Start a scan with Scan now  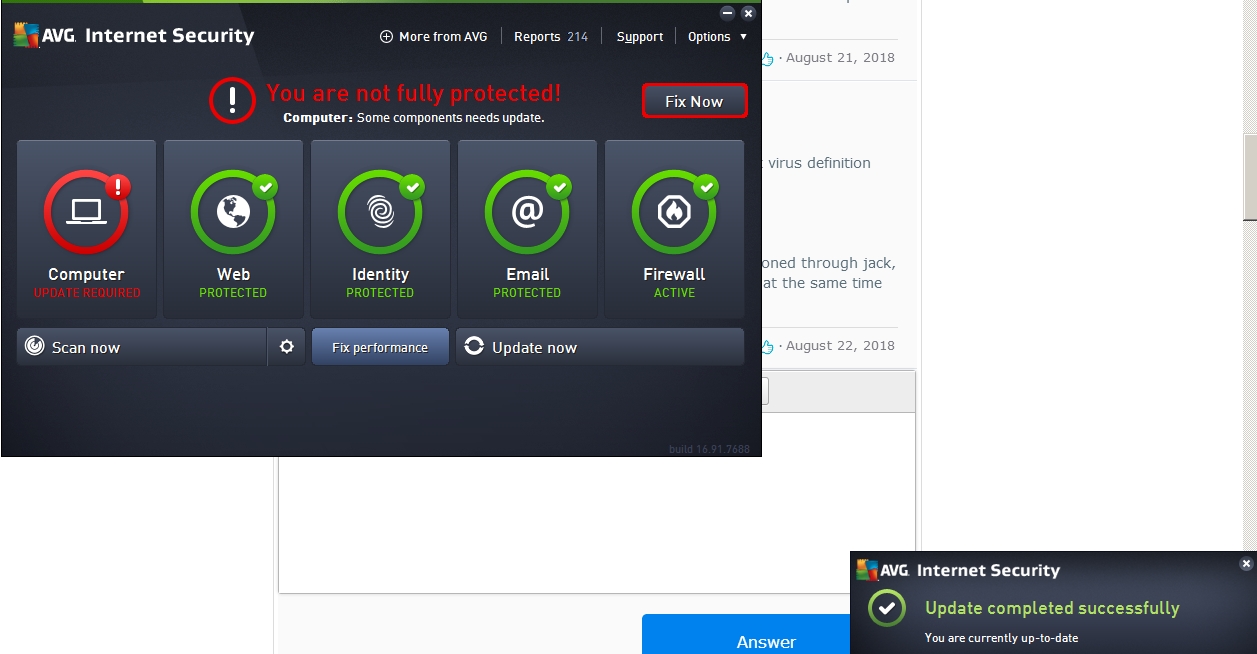[140, 347]
